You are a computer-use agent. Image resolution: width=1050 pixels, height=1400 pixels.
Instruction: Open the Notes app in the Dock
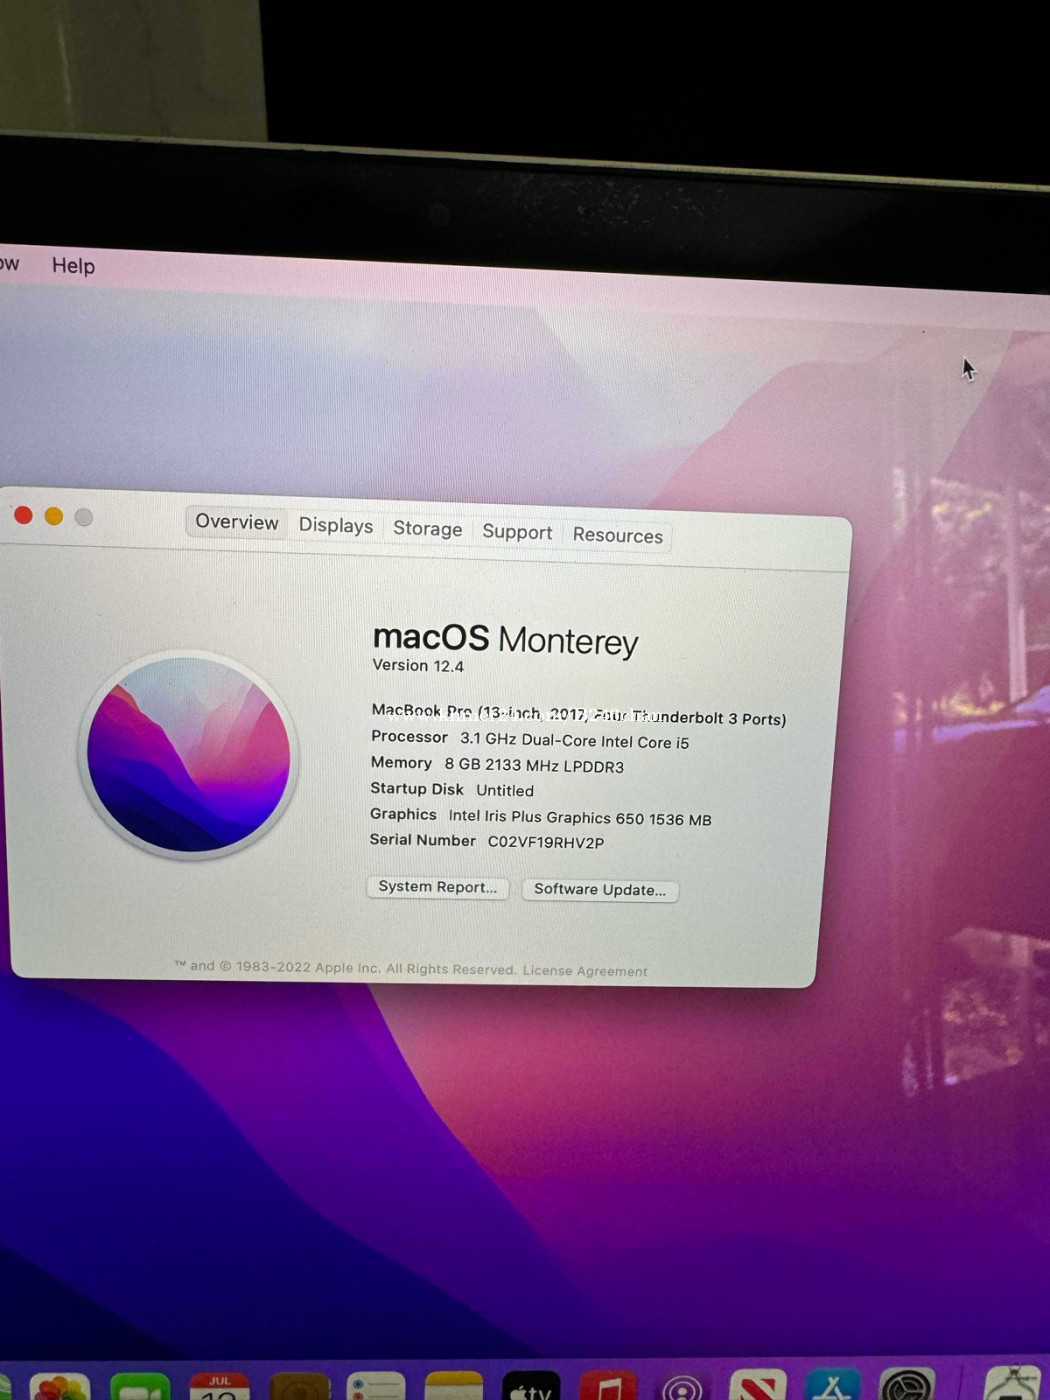[x=454, y=1387]
